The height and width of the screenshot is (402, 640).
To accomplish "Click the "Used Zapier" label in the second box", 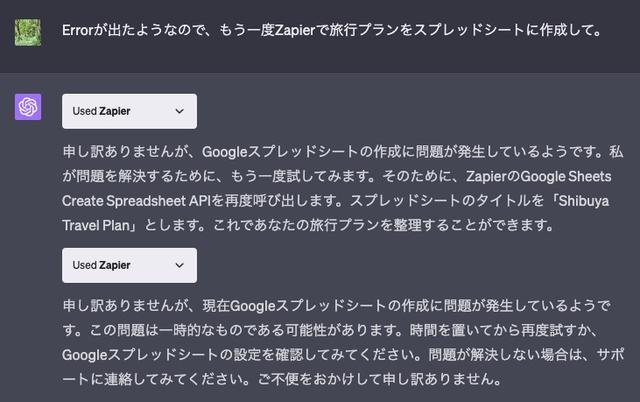I will coord(101,265).
